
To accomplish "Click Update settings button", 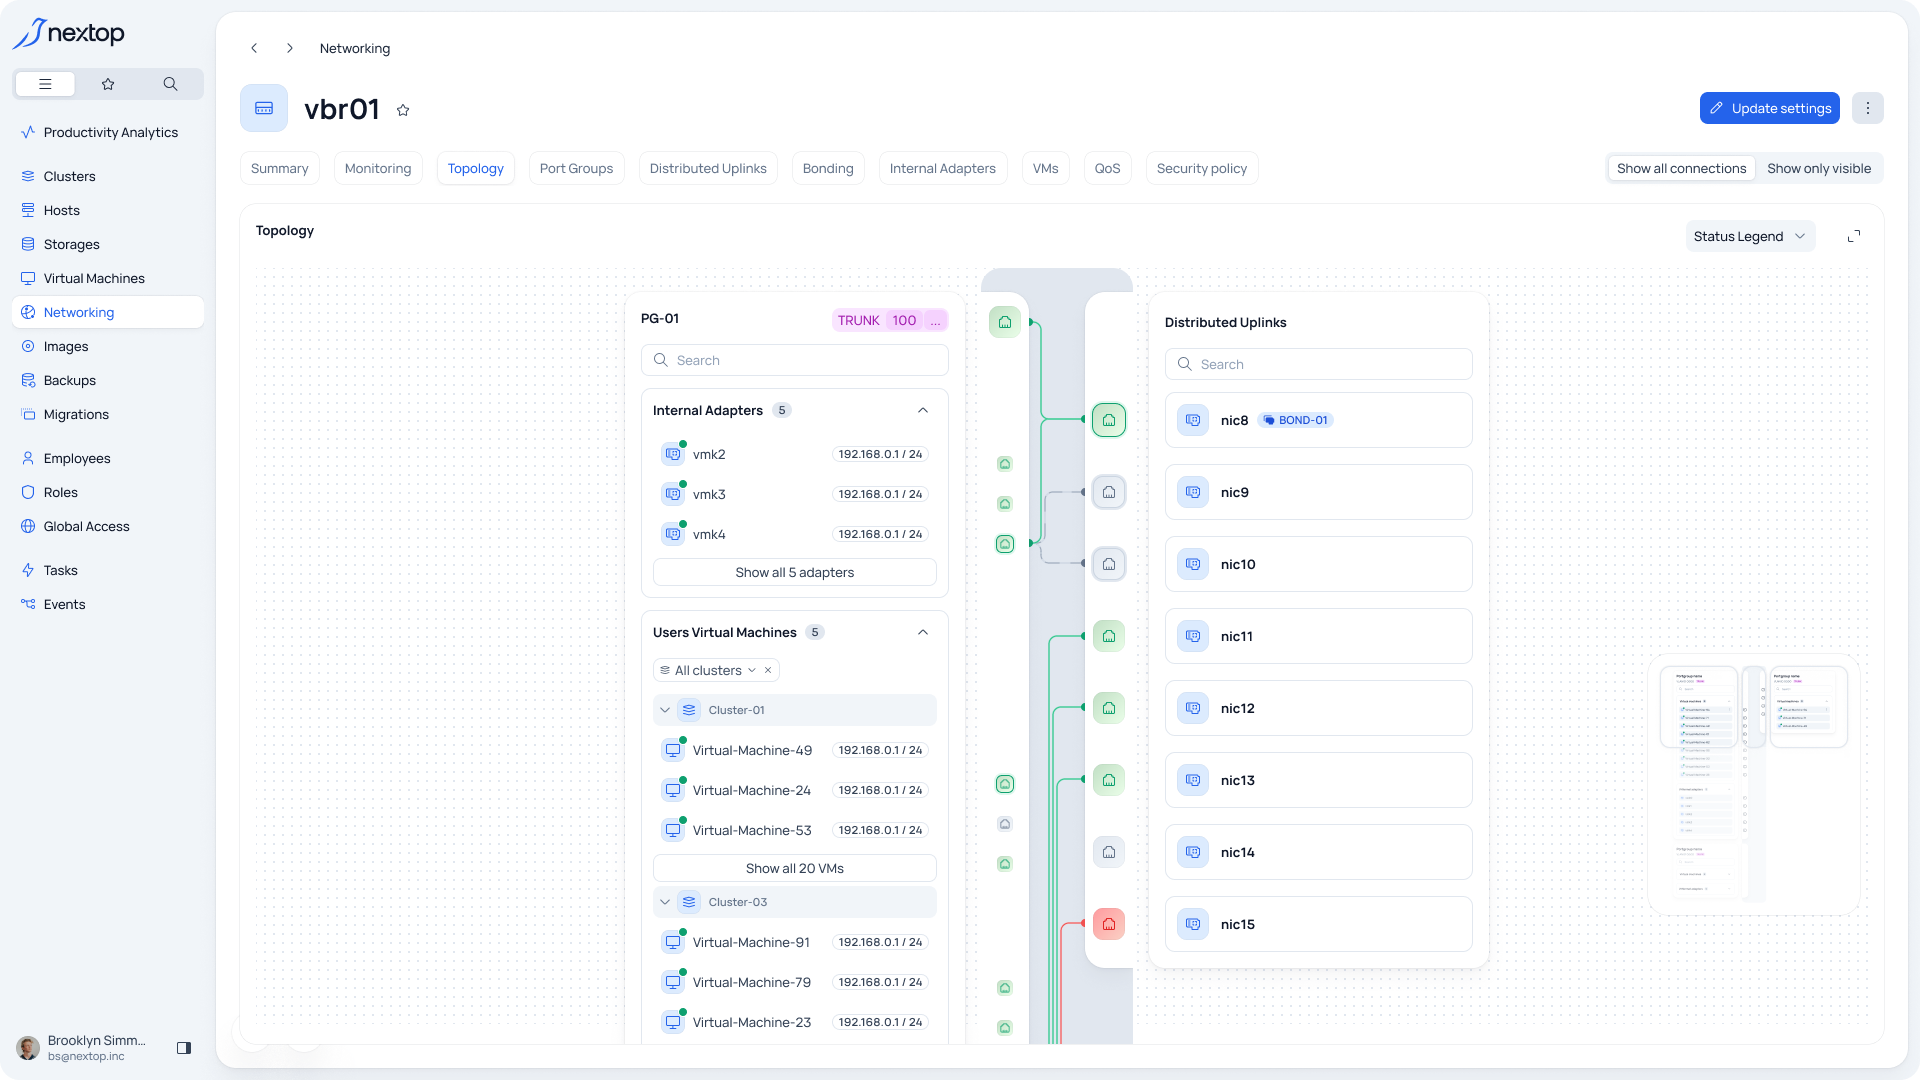I will point(1770,108).
